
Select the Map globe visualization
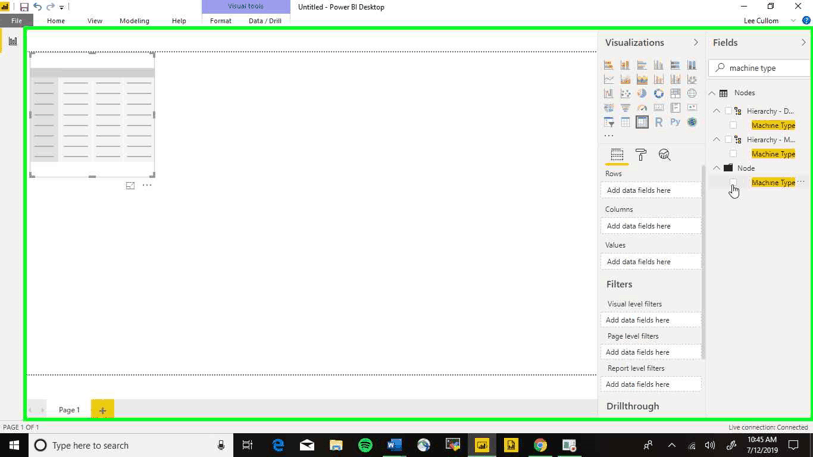pyautogui.click(x=691, y=93)
